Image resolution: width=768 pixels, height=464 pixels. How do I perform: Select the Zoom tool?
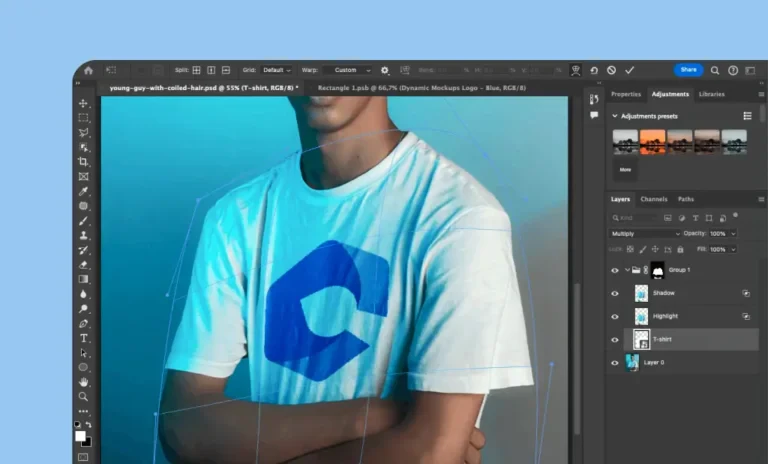click(x=83, y=396)
